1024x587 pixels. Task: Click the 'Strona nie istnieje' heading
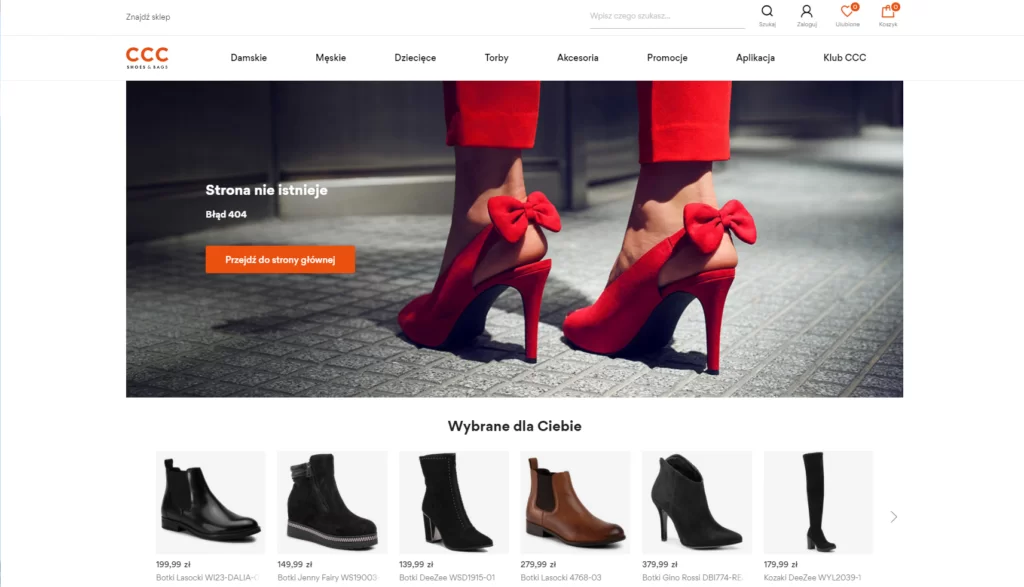266,190
